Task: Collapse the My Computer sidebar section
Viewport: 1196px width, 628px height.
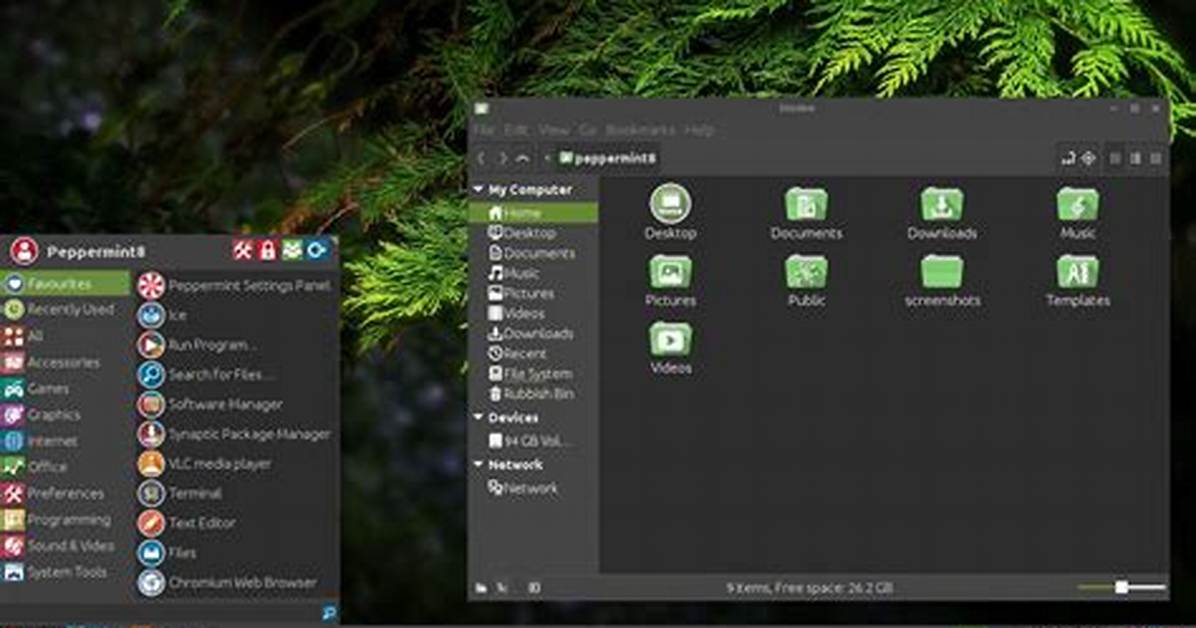Action: 478,189
